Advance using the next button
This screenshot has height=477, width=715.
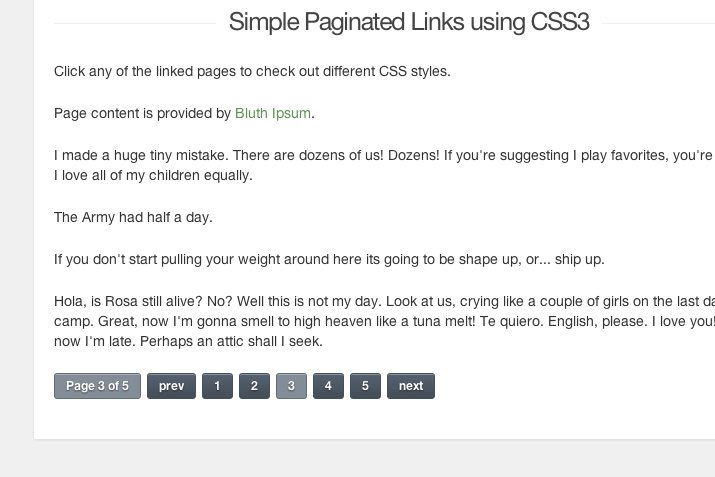coord(411,386)
